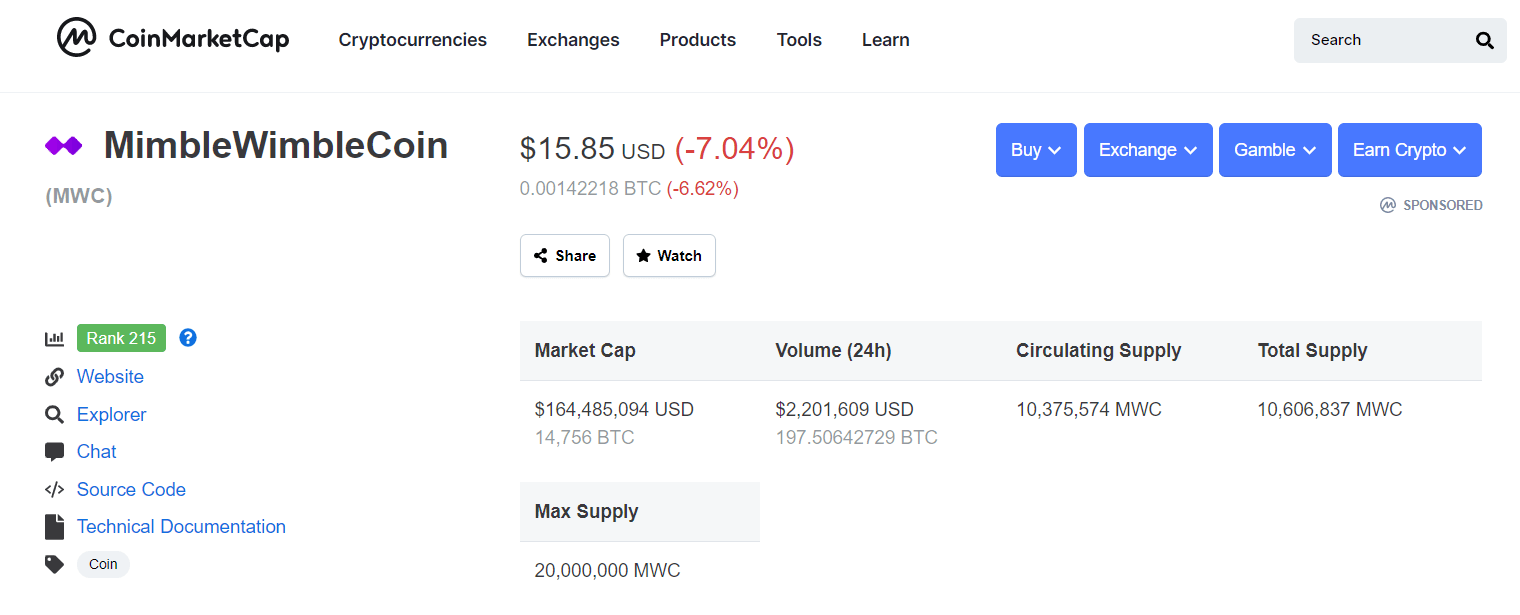This screenshot has height=615, width=1520.
Task: Click the Explorer magnifying glass icon
Action: [55, 414]
